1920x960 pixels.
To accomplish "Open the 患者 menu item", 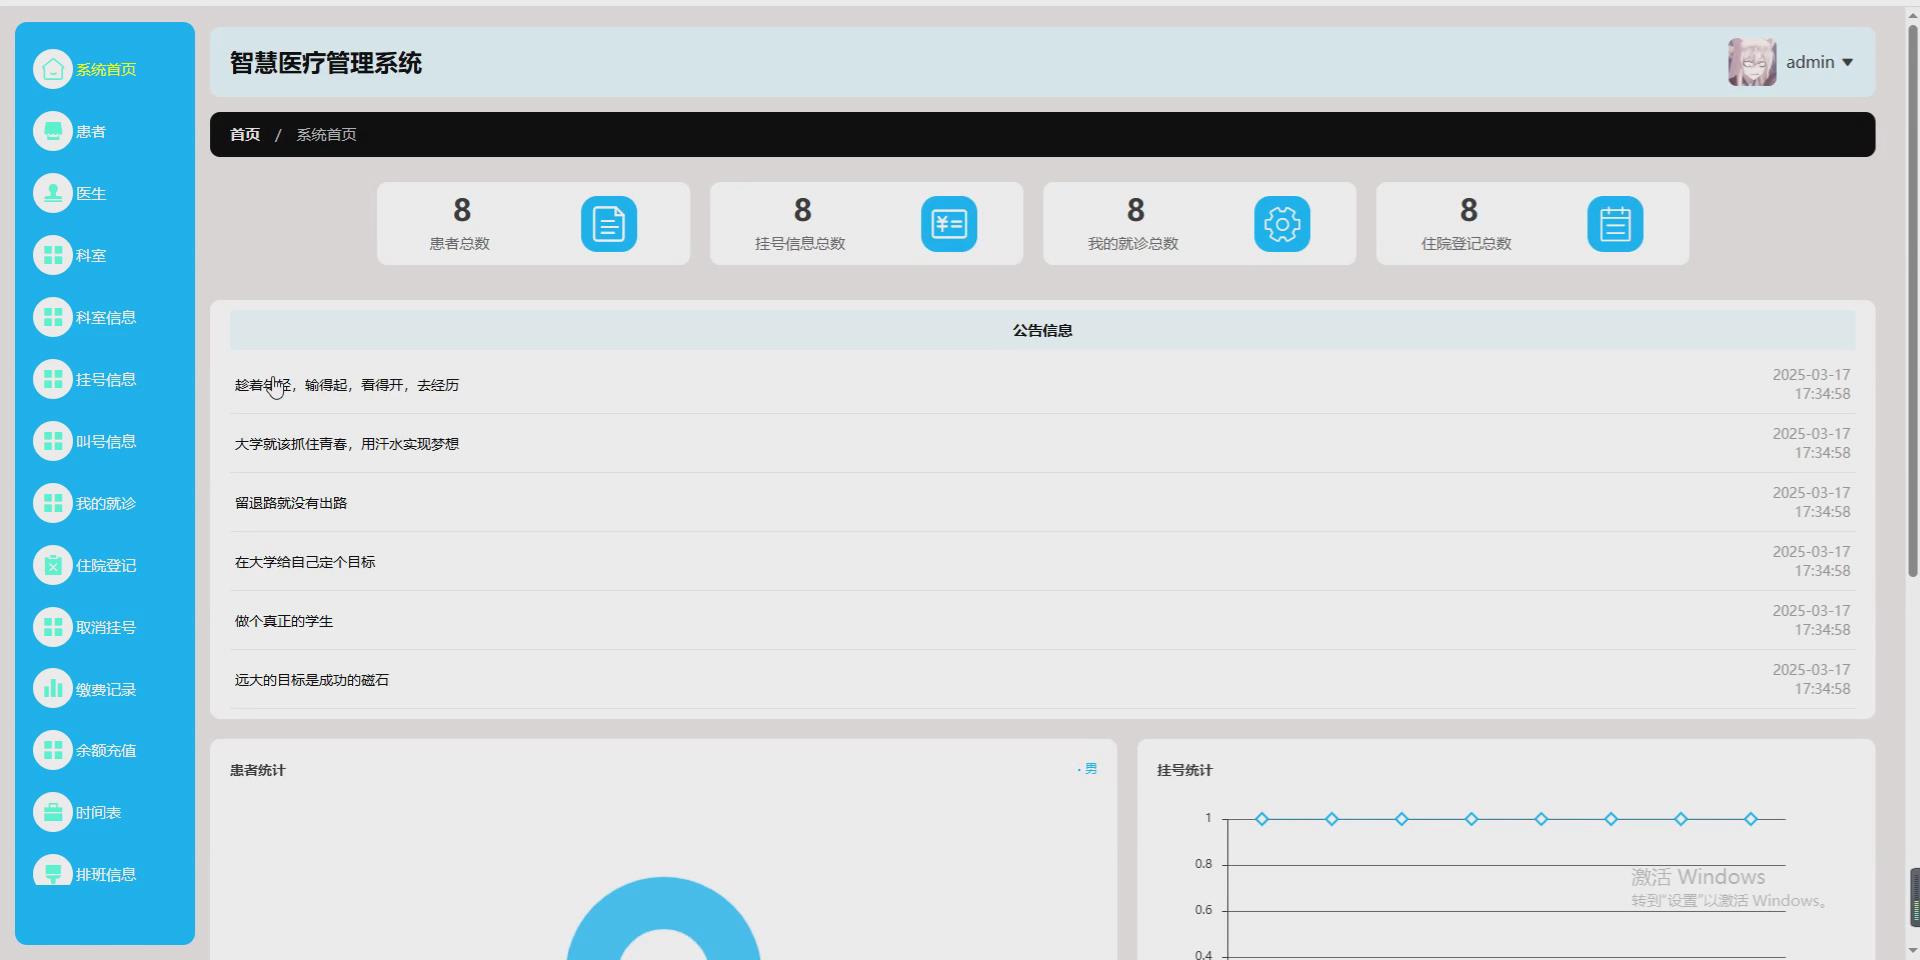I will click(x=91, y=131).
